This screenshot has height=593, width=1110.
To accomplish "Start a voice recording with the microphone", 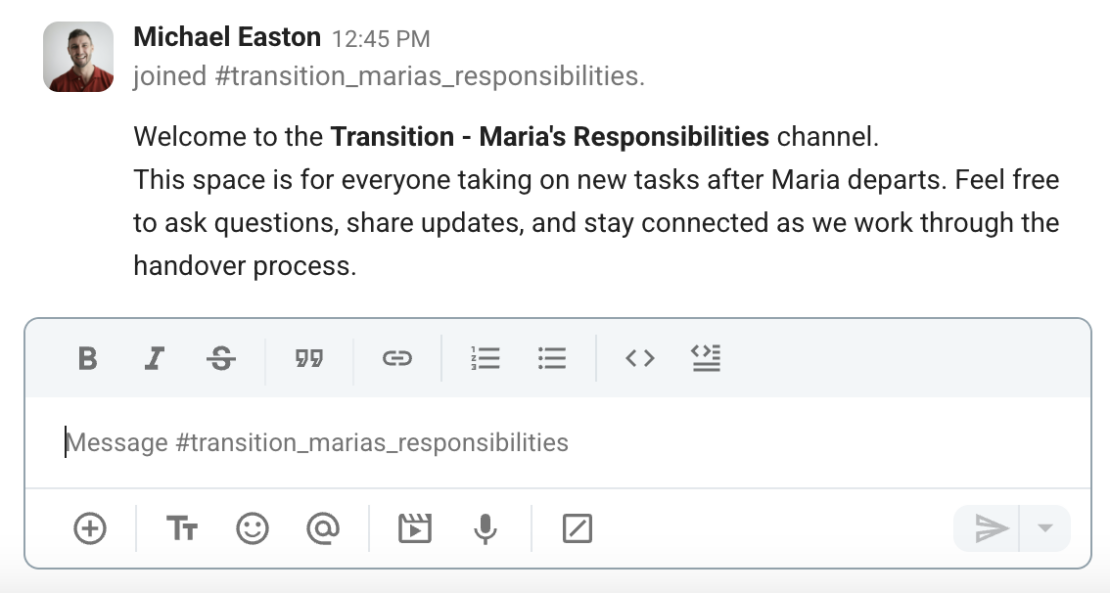I will coord(486,528).
